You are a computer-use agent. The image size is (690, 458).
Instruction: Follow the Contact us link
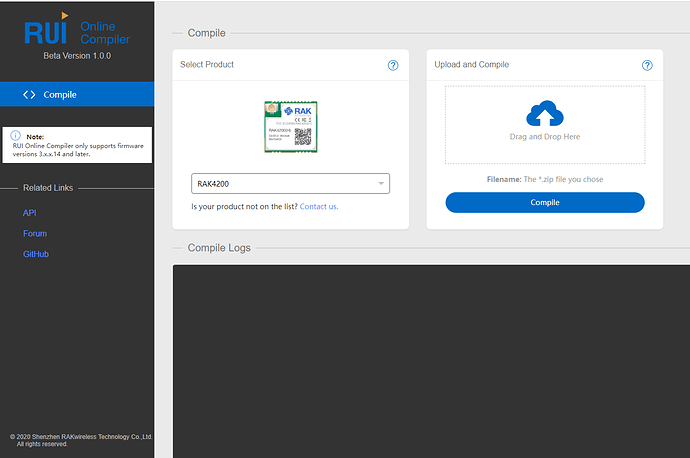click(x=319, y=206)
